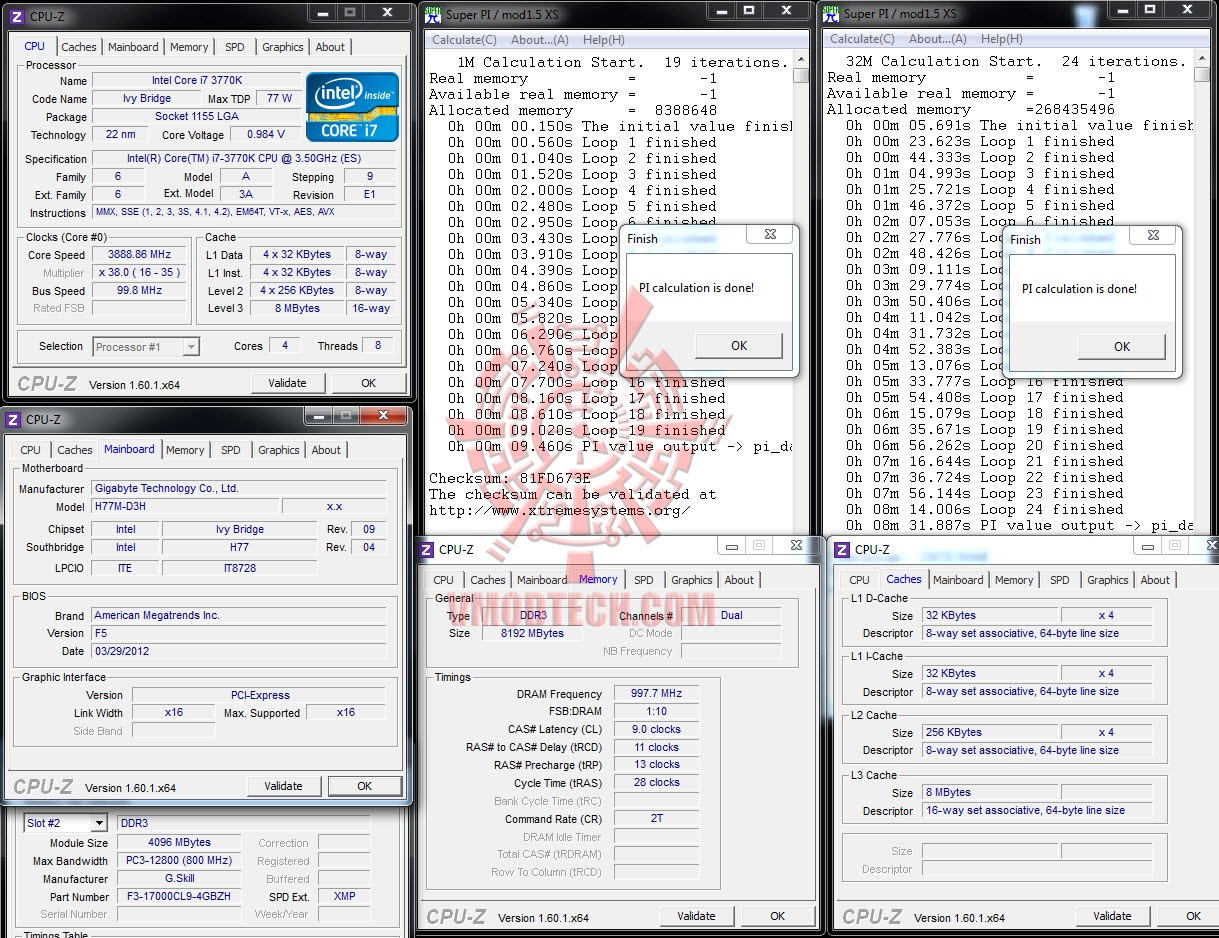Click the CPU-Z icon in the Mainboard window title bar

coord(13,420)
